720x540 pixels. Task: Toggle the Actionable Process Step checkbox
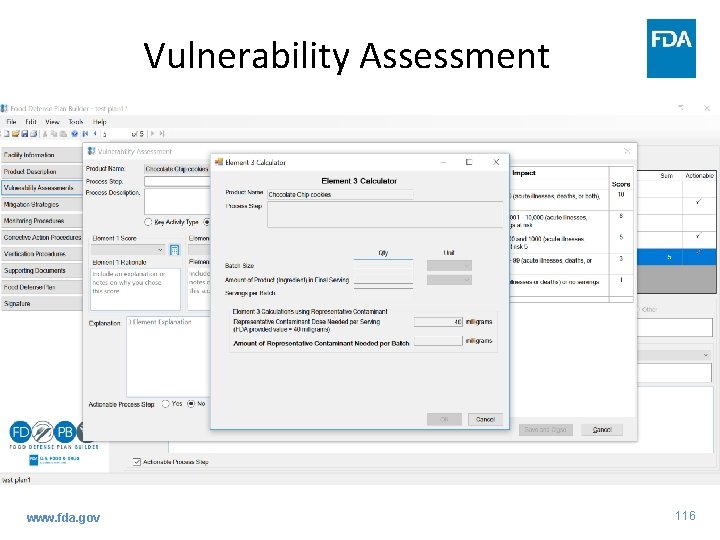pos(136,461)
